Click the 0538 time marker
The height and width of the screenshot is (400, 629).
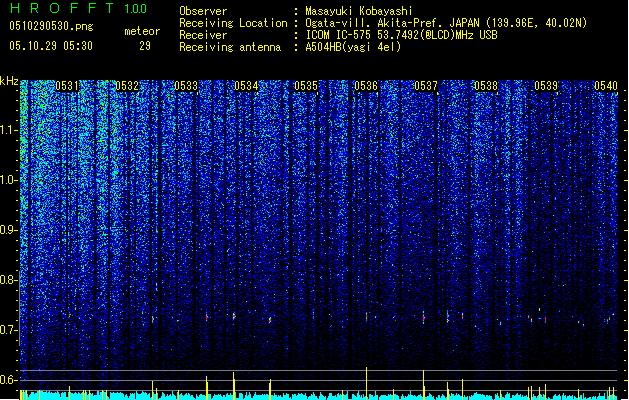pyautogui.click(x=486, y=86)
